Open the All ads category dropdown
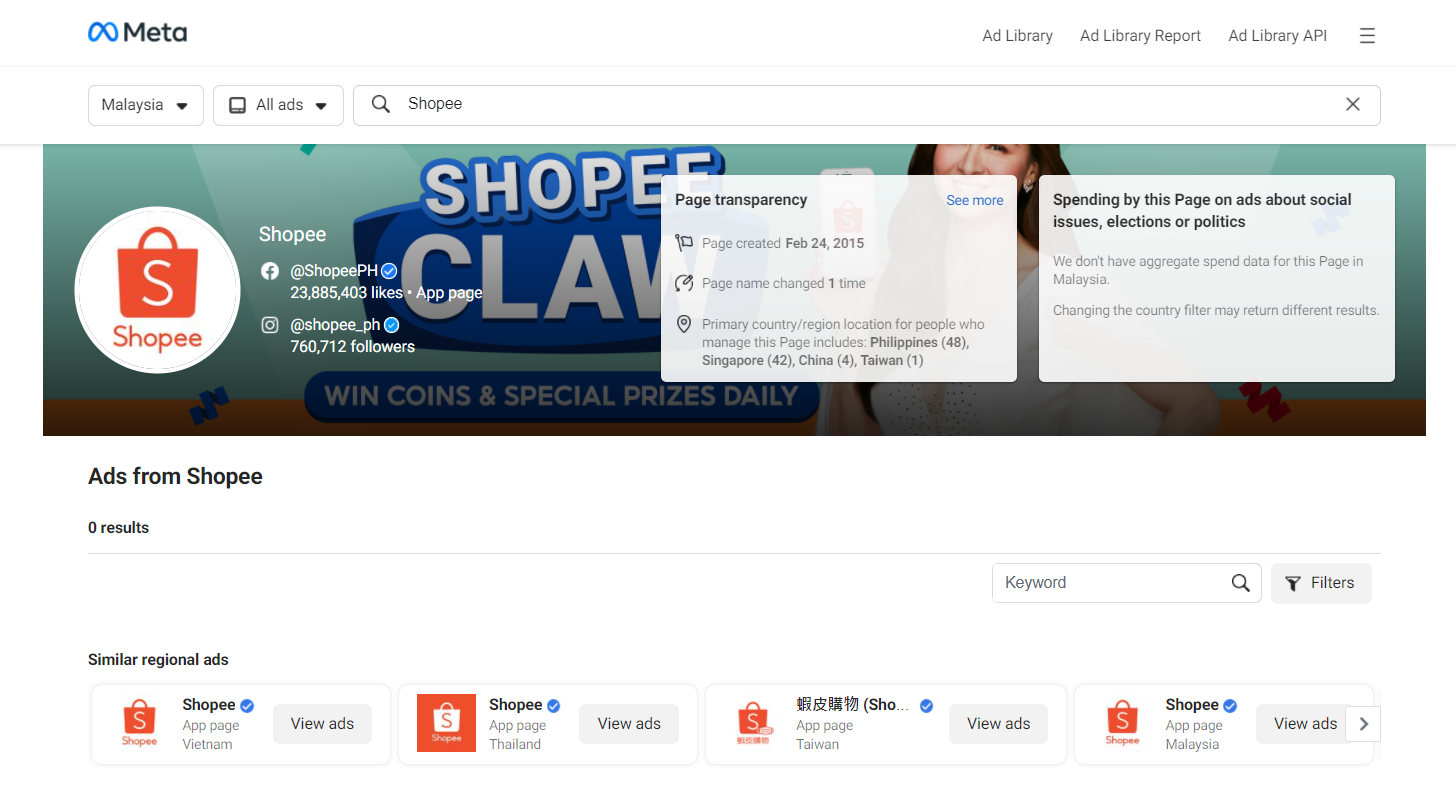The image size is (1456, 789). point(278,105)
